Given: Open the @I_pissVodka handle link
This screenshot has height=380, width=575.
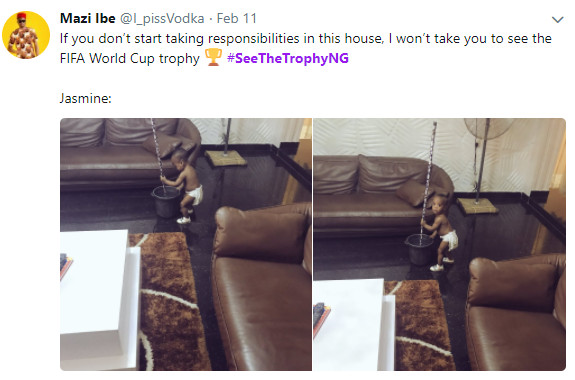Looking at the screenshot, I should pos(162,19).
